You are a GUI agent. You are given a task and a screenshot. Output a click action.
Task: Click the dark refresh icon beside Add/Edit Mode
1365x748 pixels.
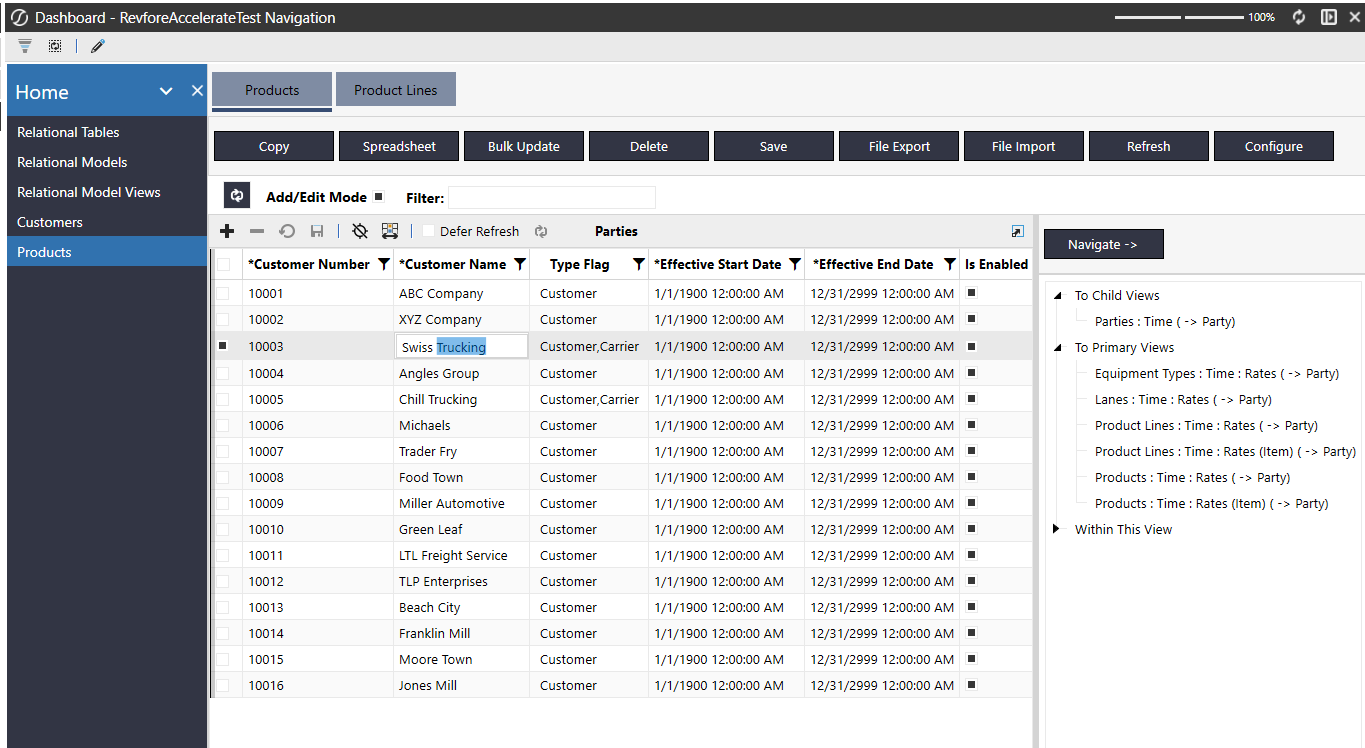[237, 196]
